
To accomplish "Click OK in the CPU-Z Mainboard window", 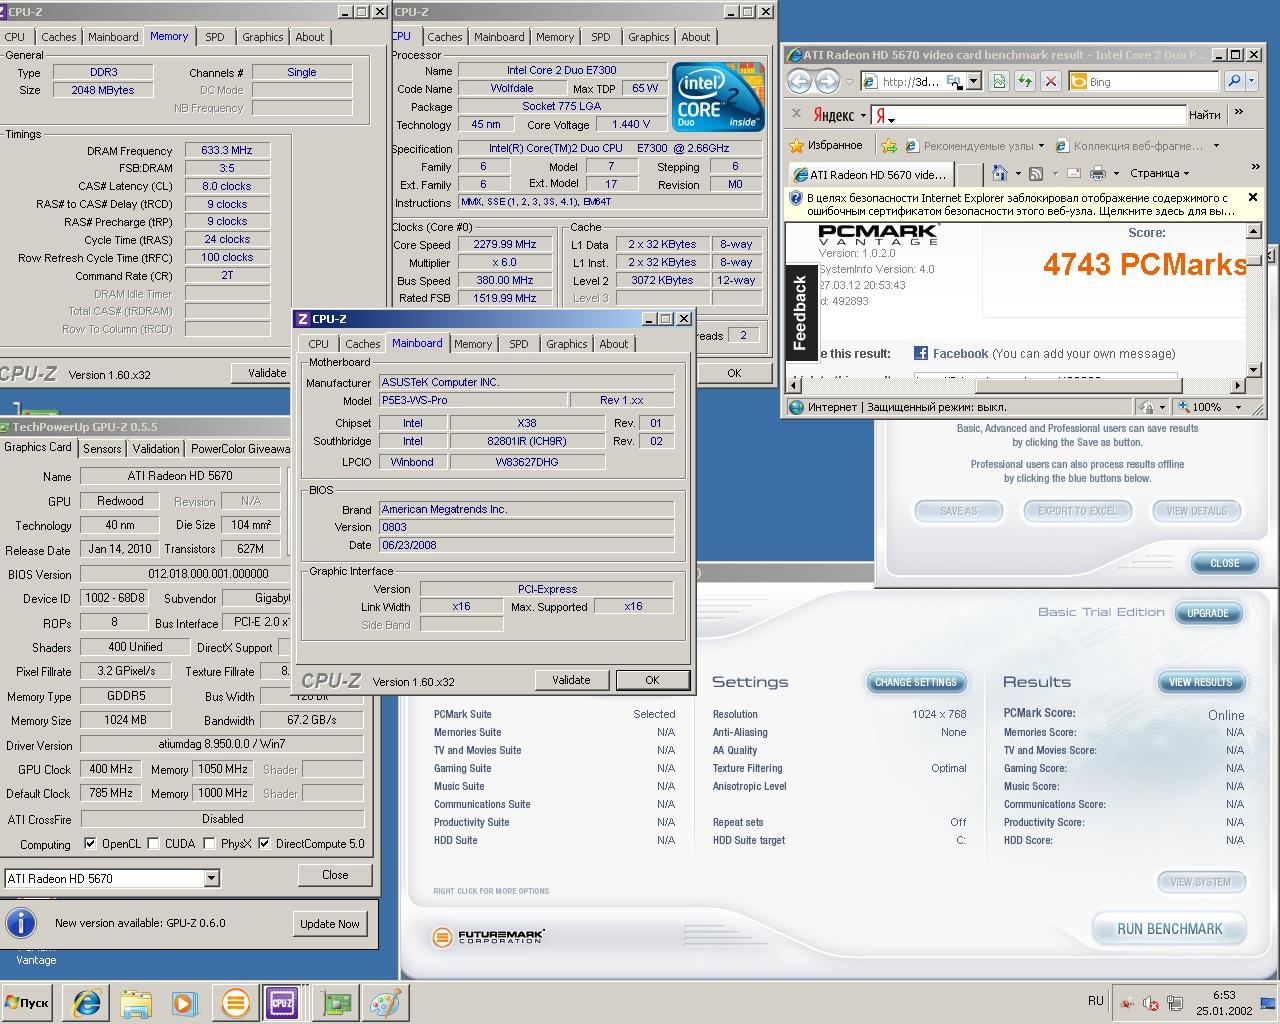I will point(652,680).
